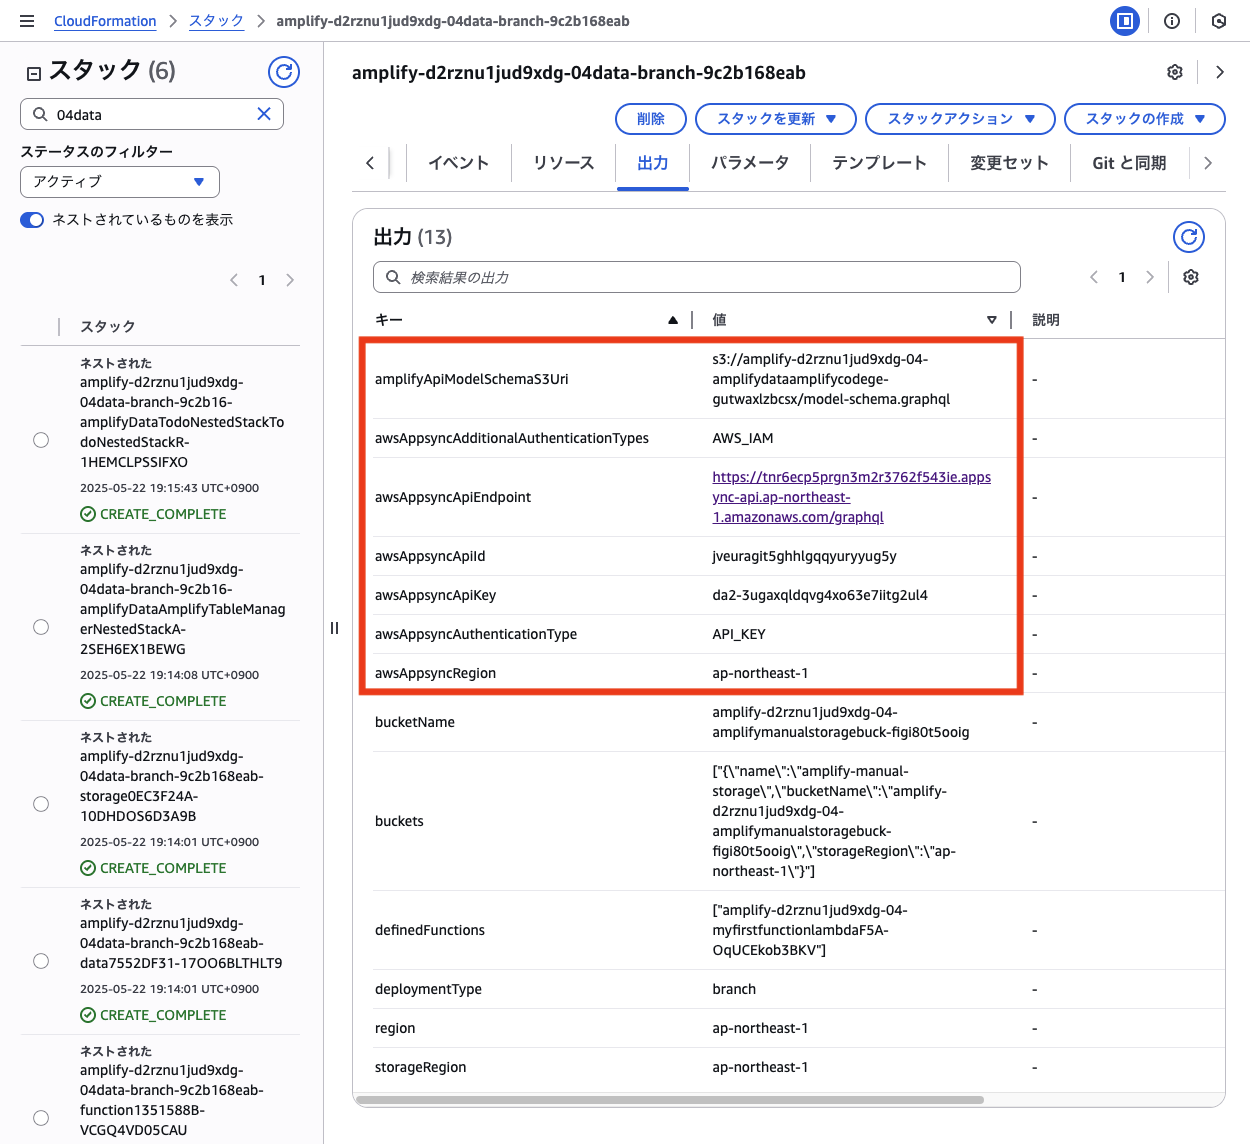Toggle the split panel layout icon

pyautogui.click(x=1125, y=21)
